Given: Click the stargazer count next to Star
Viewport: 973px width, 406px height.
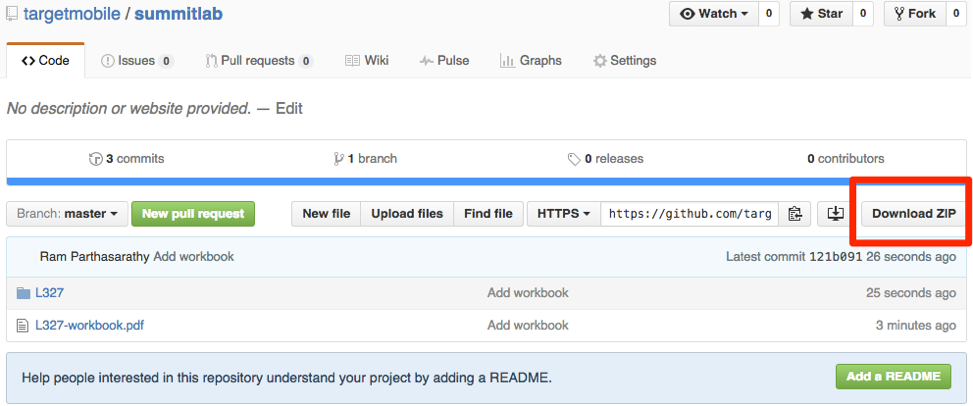Looking at the screenshot, I should coord(863,14).
